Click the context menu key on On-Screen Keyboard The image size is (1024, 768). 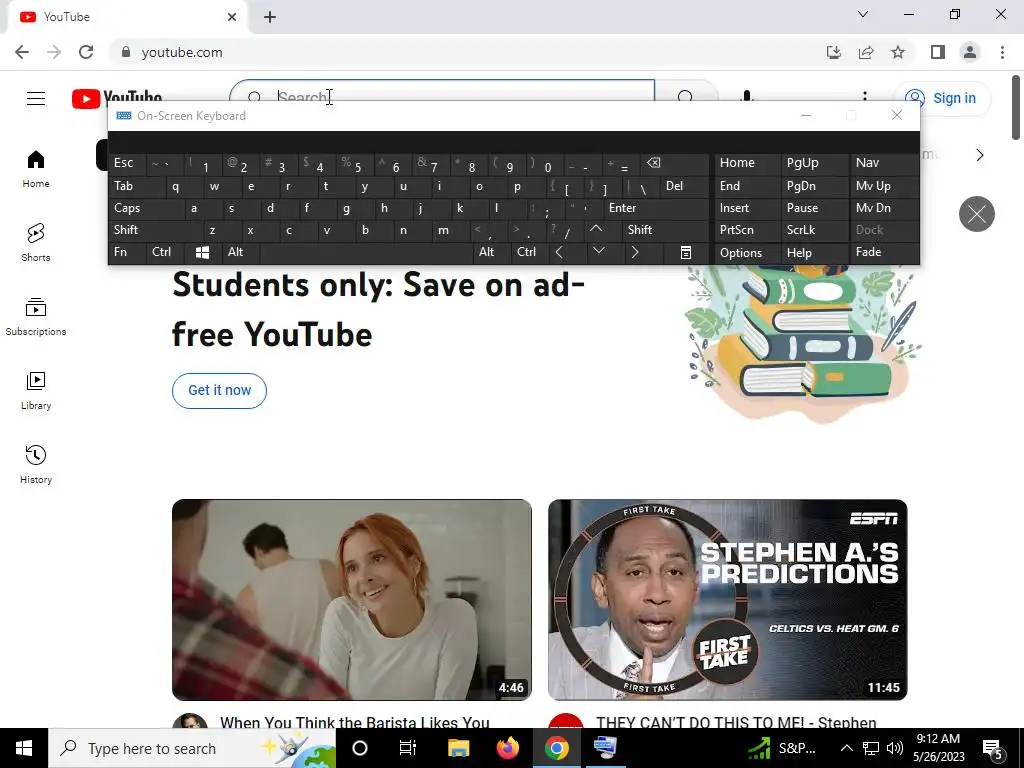click(x=686, y=252)
